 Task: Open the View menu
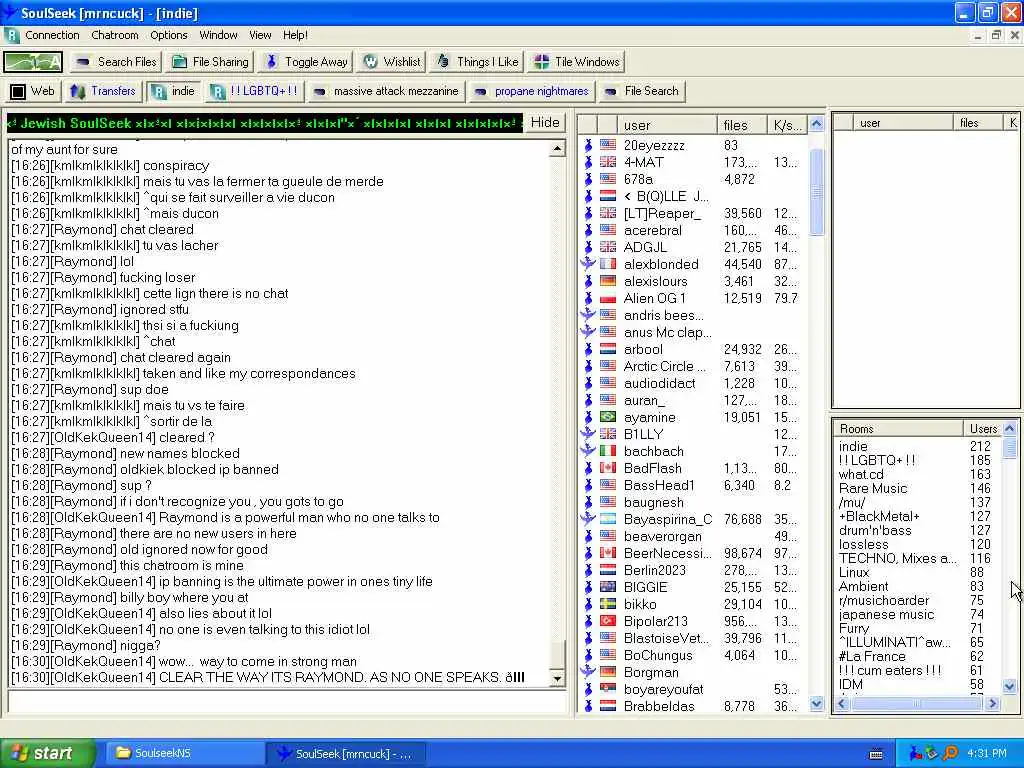tap(260, 35)
